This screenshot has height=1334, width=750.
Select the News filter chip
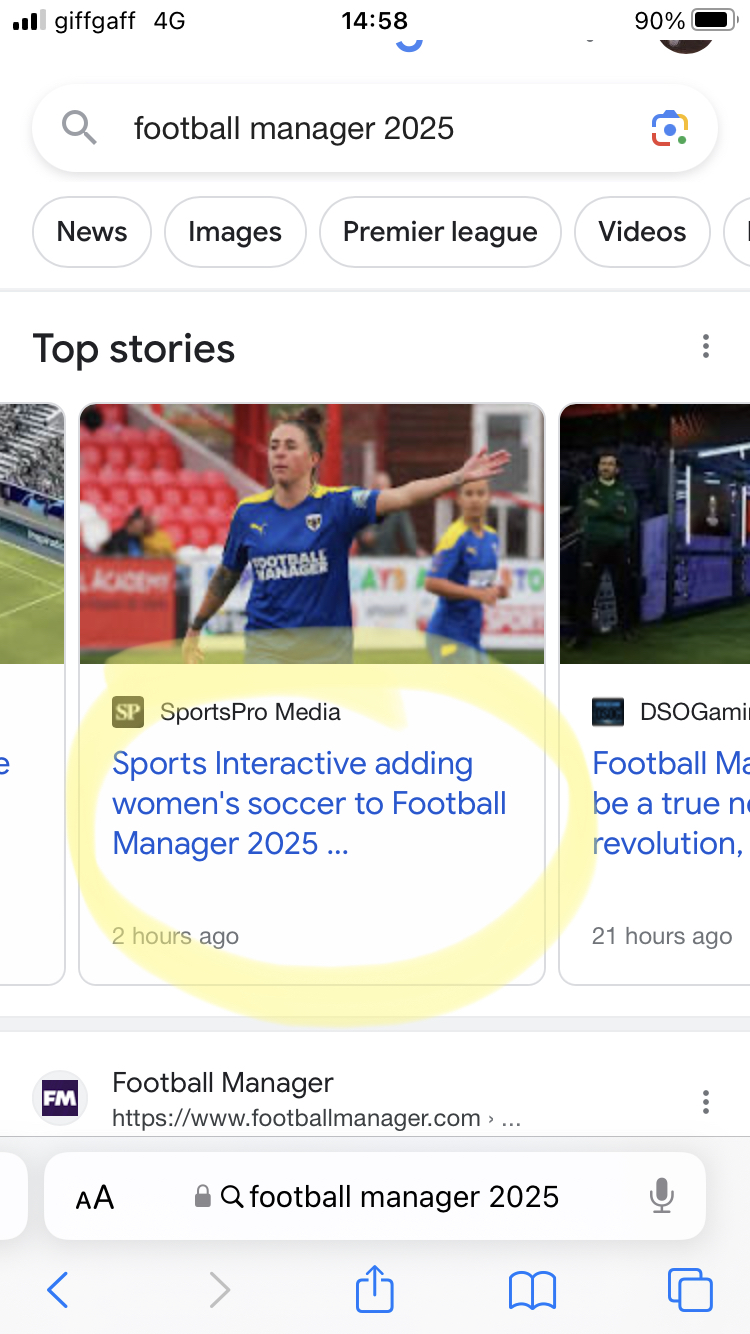point(92,232)
